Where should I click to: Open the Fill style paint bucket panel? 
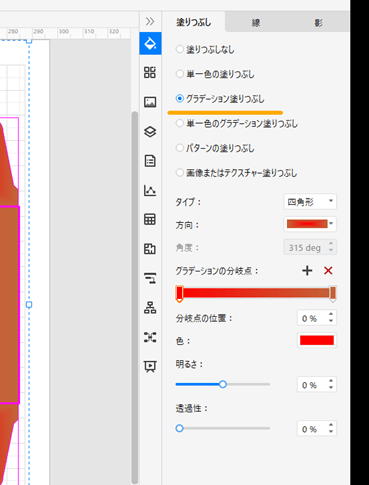click(x=150, y=43)
